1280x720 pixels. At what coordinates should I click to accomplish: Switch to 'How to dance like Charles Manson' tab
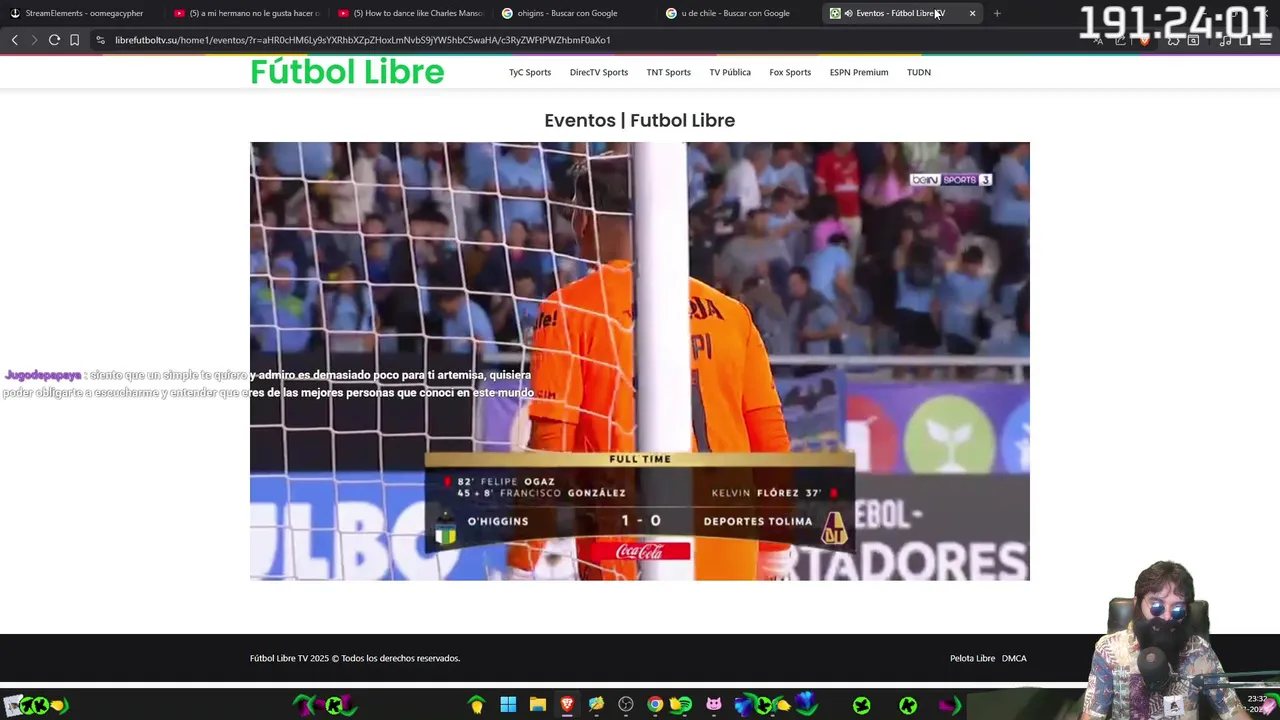[410, 13]
